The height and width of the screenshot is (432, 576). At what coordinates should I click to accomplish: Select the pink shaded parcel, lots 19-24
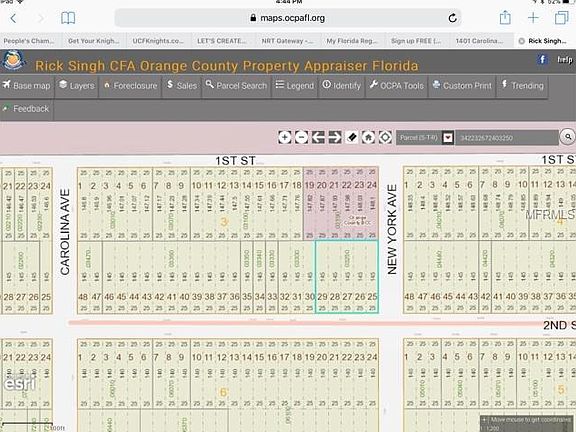coord(341,203)
